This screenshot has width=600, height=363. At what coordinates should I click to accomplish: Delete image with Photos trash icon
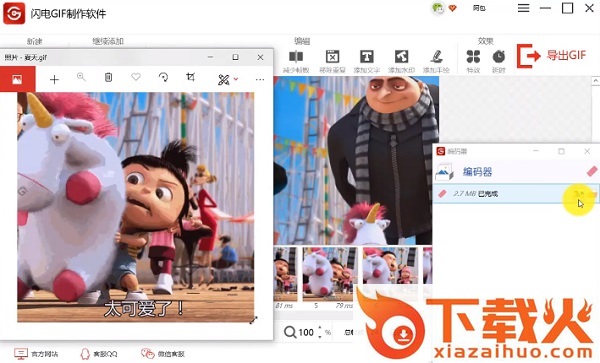coord(109,77)
